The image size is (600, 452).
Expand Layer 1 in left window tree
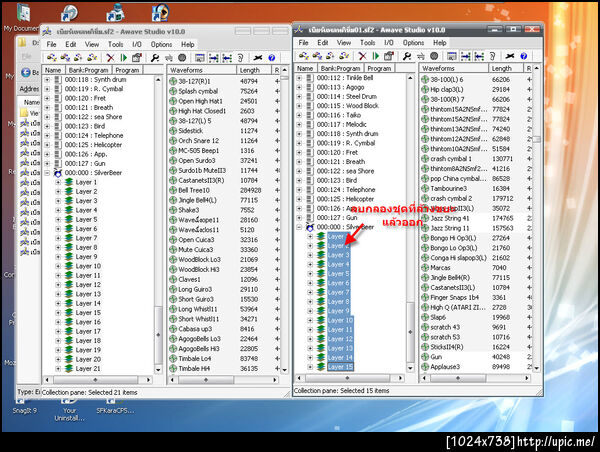tap(58, 182)
